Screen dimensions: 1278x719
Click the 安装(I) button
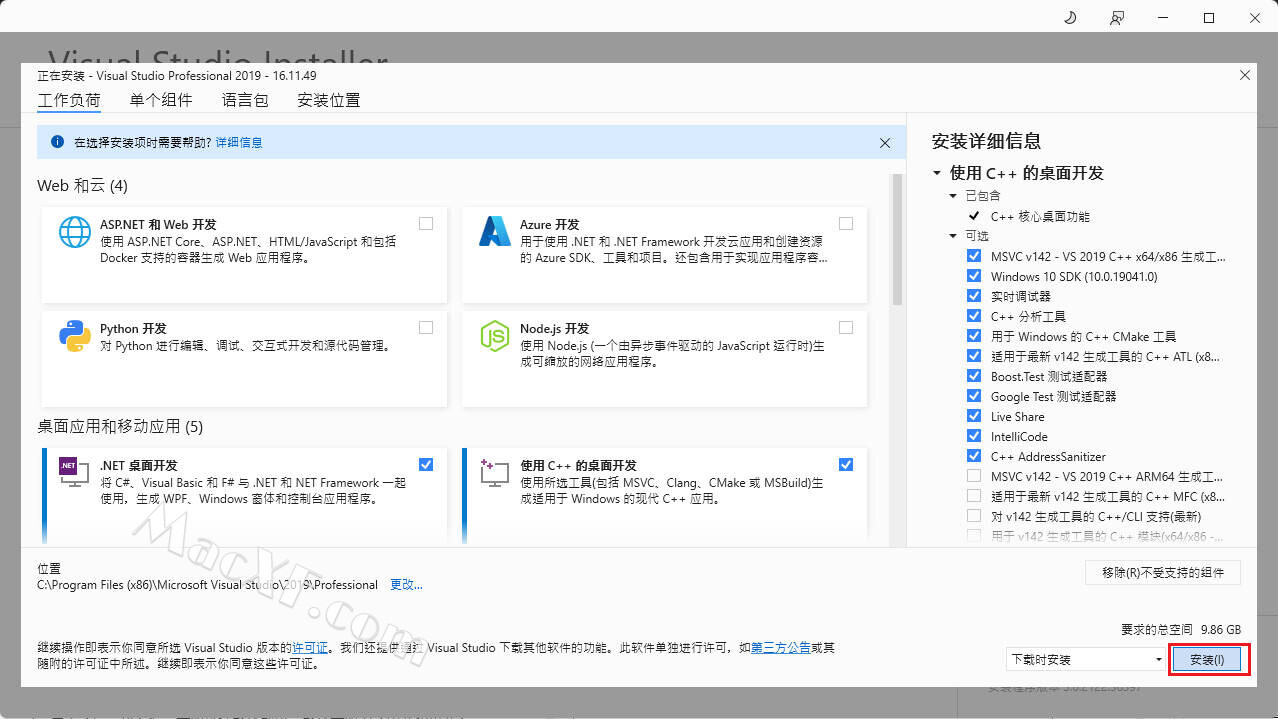tap(1207, 659)
